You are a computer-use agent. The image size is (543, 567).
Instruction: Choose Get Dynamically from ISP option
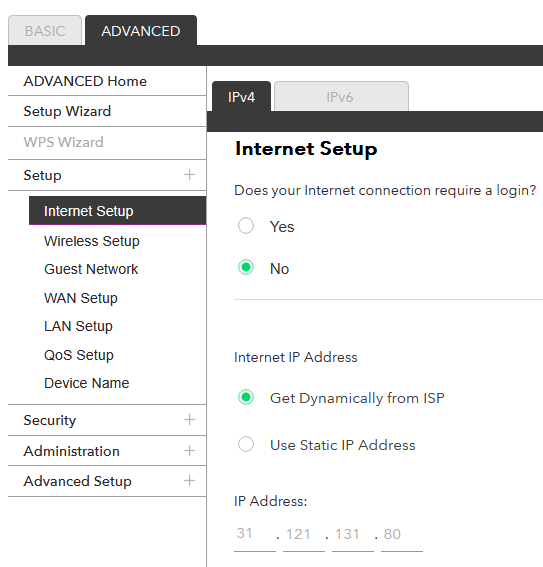pyautogui.click(x=246, y=397)
